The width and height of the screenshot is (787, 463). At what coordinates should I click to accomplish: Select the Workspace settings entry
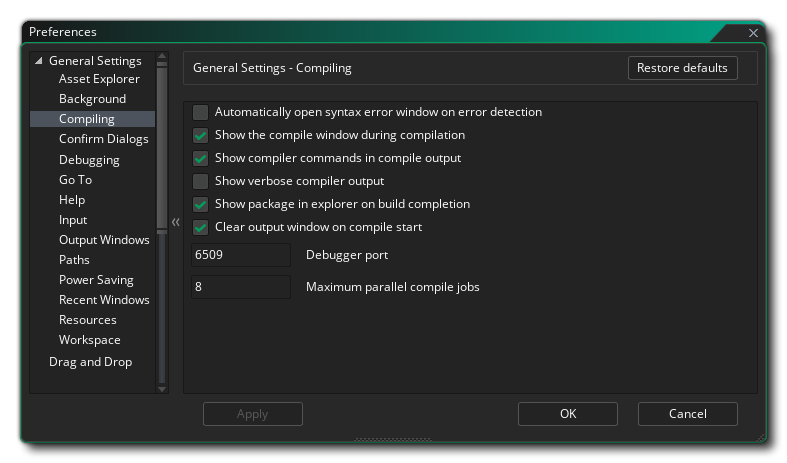pos(89,340)
